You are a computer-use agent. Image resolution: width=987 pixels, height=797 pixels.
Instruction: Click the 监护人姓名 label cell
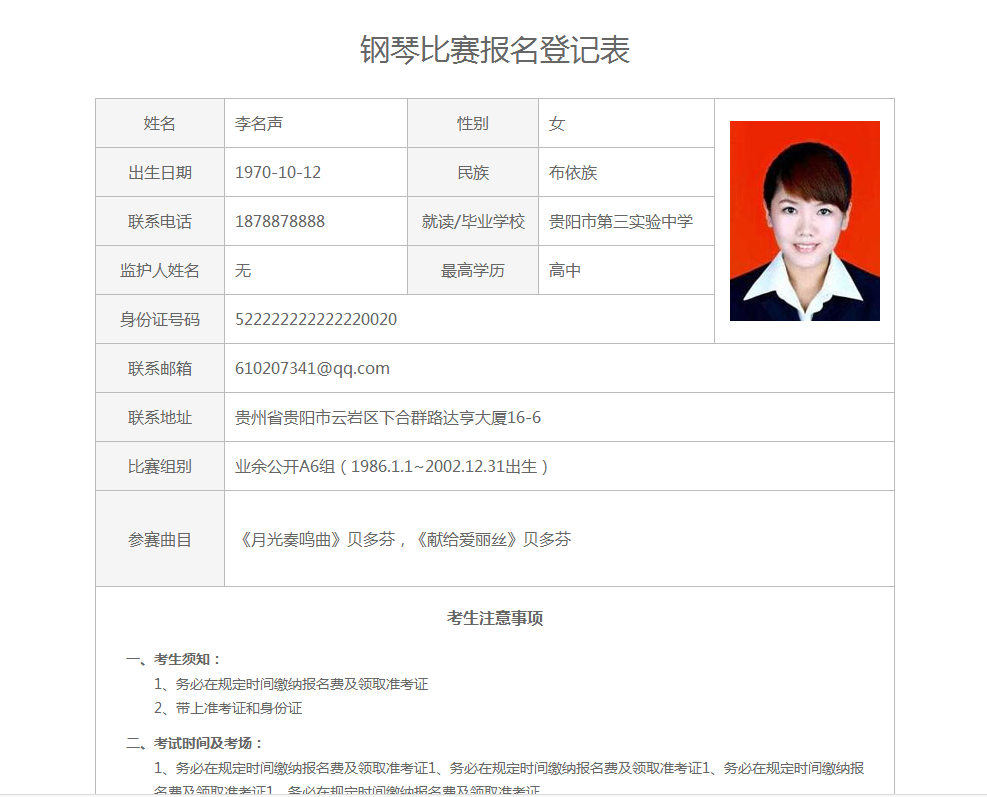click(x=160, y=270)
